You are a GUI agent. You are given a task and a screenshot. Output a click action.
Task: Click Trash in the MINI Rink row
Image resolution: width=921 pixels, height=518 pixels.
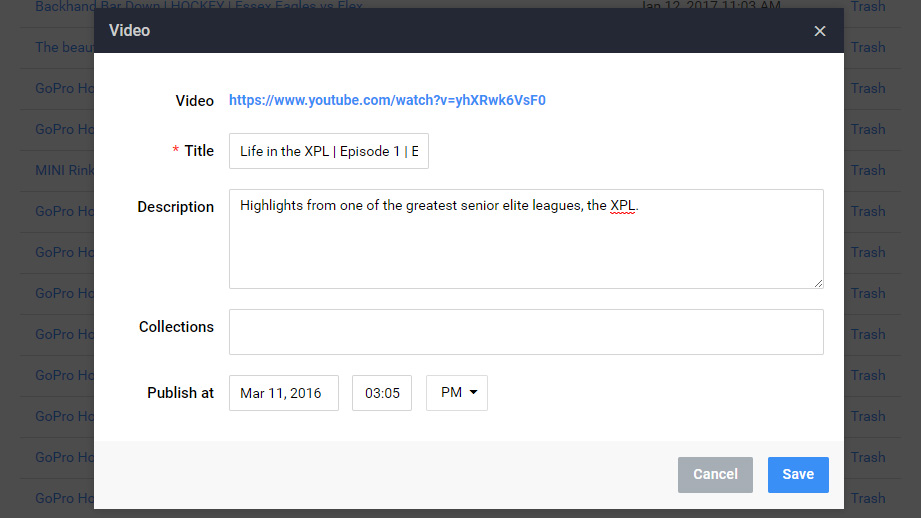point(867,170)
